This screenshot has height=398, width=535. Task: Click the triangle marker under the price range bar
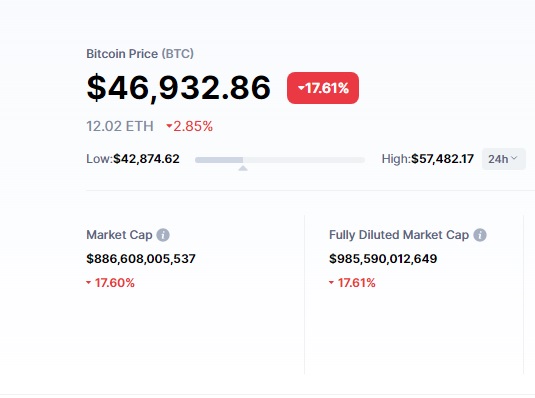(243, 168)
